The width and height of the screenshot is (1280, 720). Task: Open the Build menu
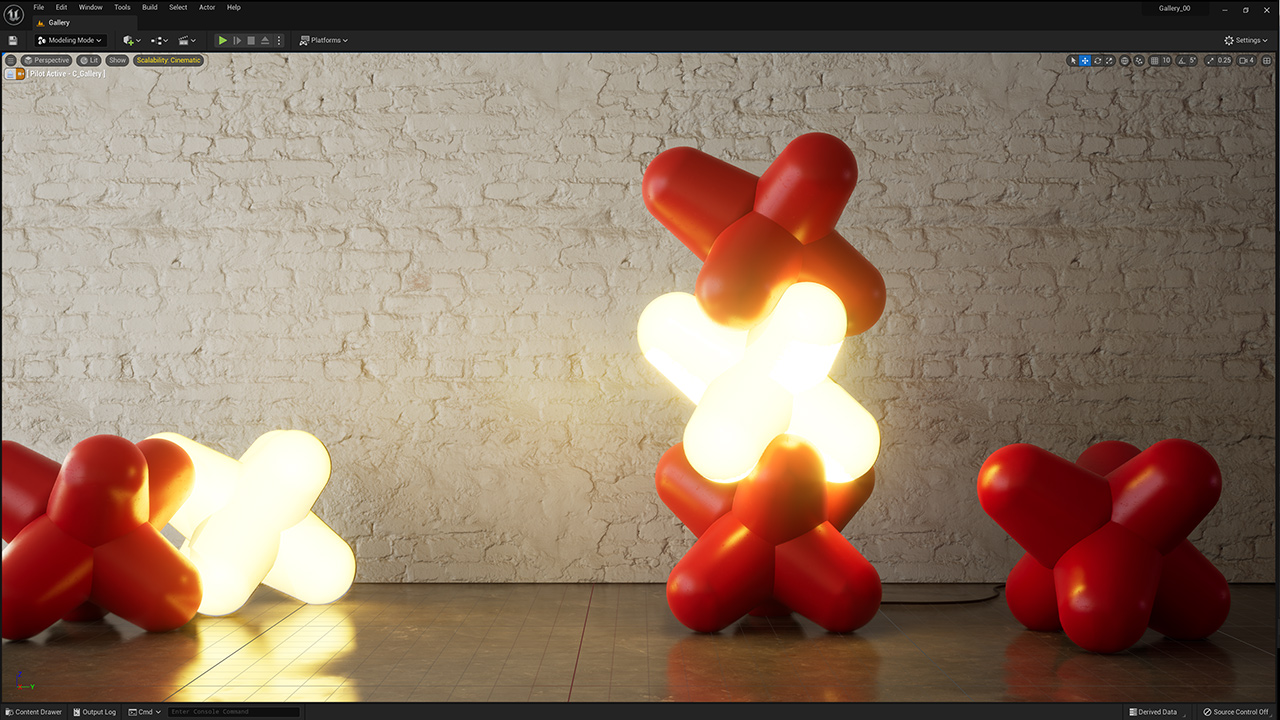tap(149, 7)
